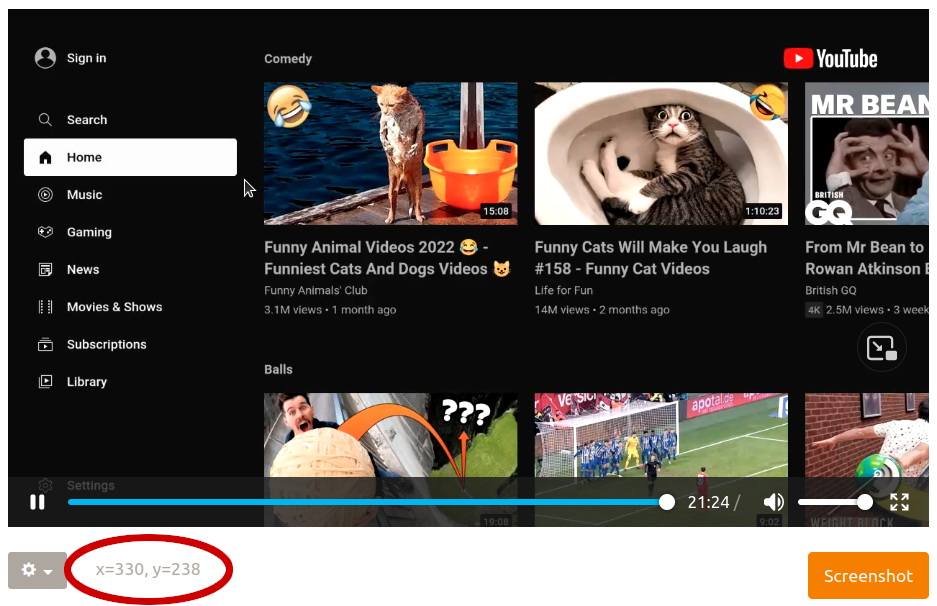Click the circular picture-in-picture icon
This screenshot has width=937, height=606.
click(x=881, y=347)
